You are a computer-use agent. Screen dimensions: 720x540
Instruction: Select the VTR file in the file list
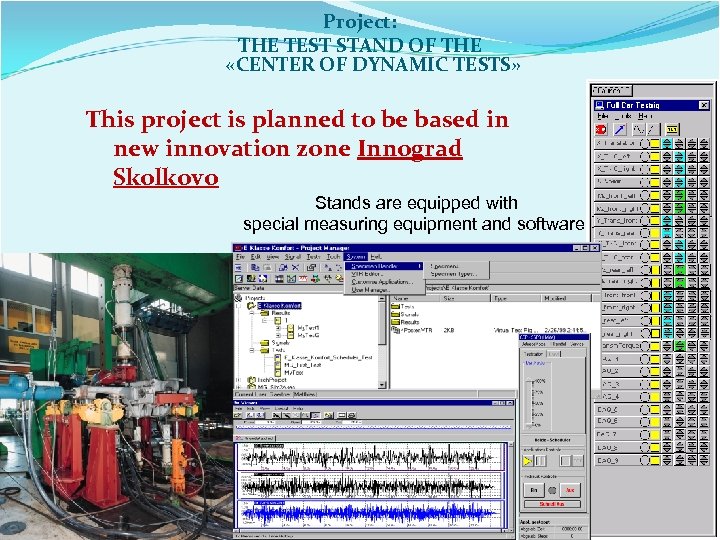412,330
